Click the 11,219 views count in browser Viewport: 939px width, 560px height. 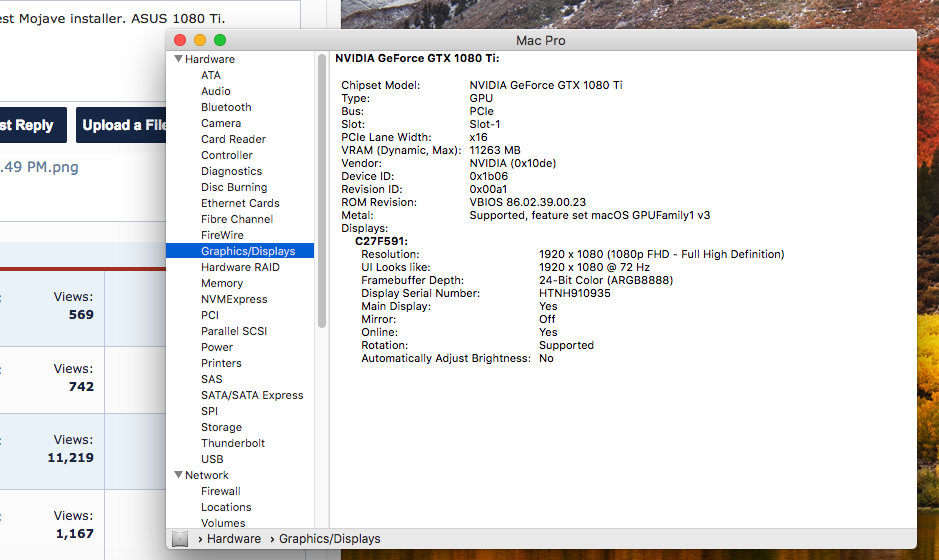71,458
